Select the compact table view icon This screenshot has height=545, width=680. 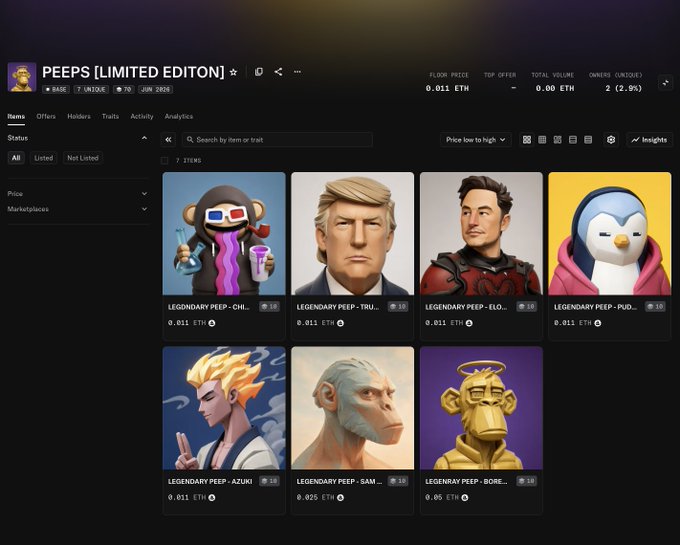tap(588, 140)
